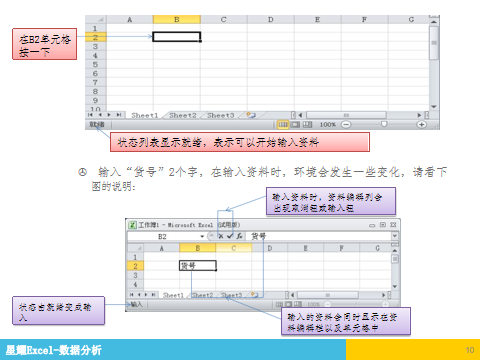Screen dimensions: 480x360
Task: Click the Page Layout view icon in 工作簿1
Action: coord(288,304)
